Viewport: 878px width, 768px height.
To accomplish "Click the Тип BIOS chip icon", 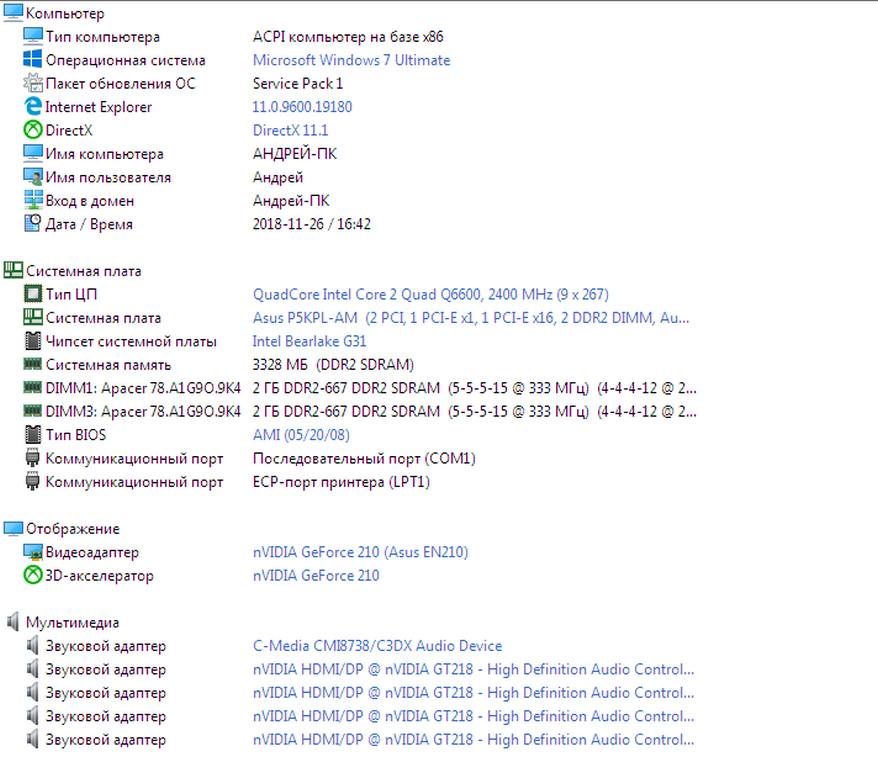I will [32, 435].
